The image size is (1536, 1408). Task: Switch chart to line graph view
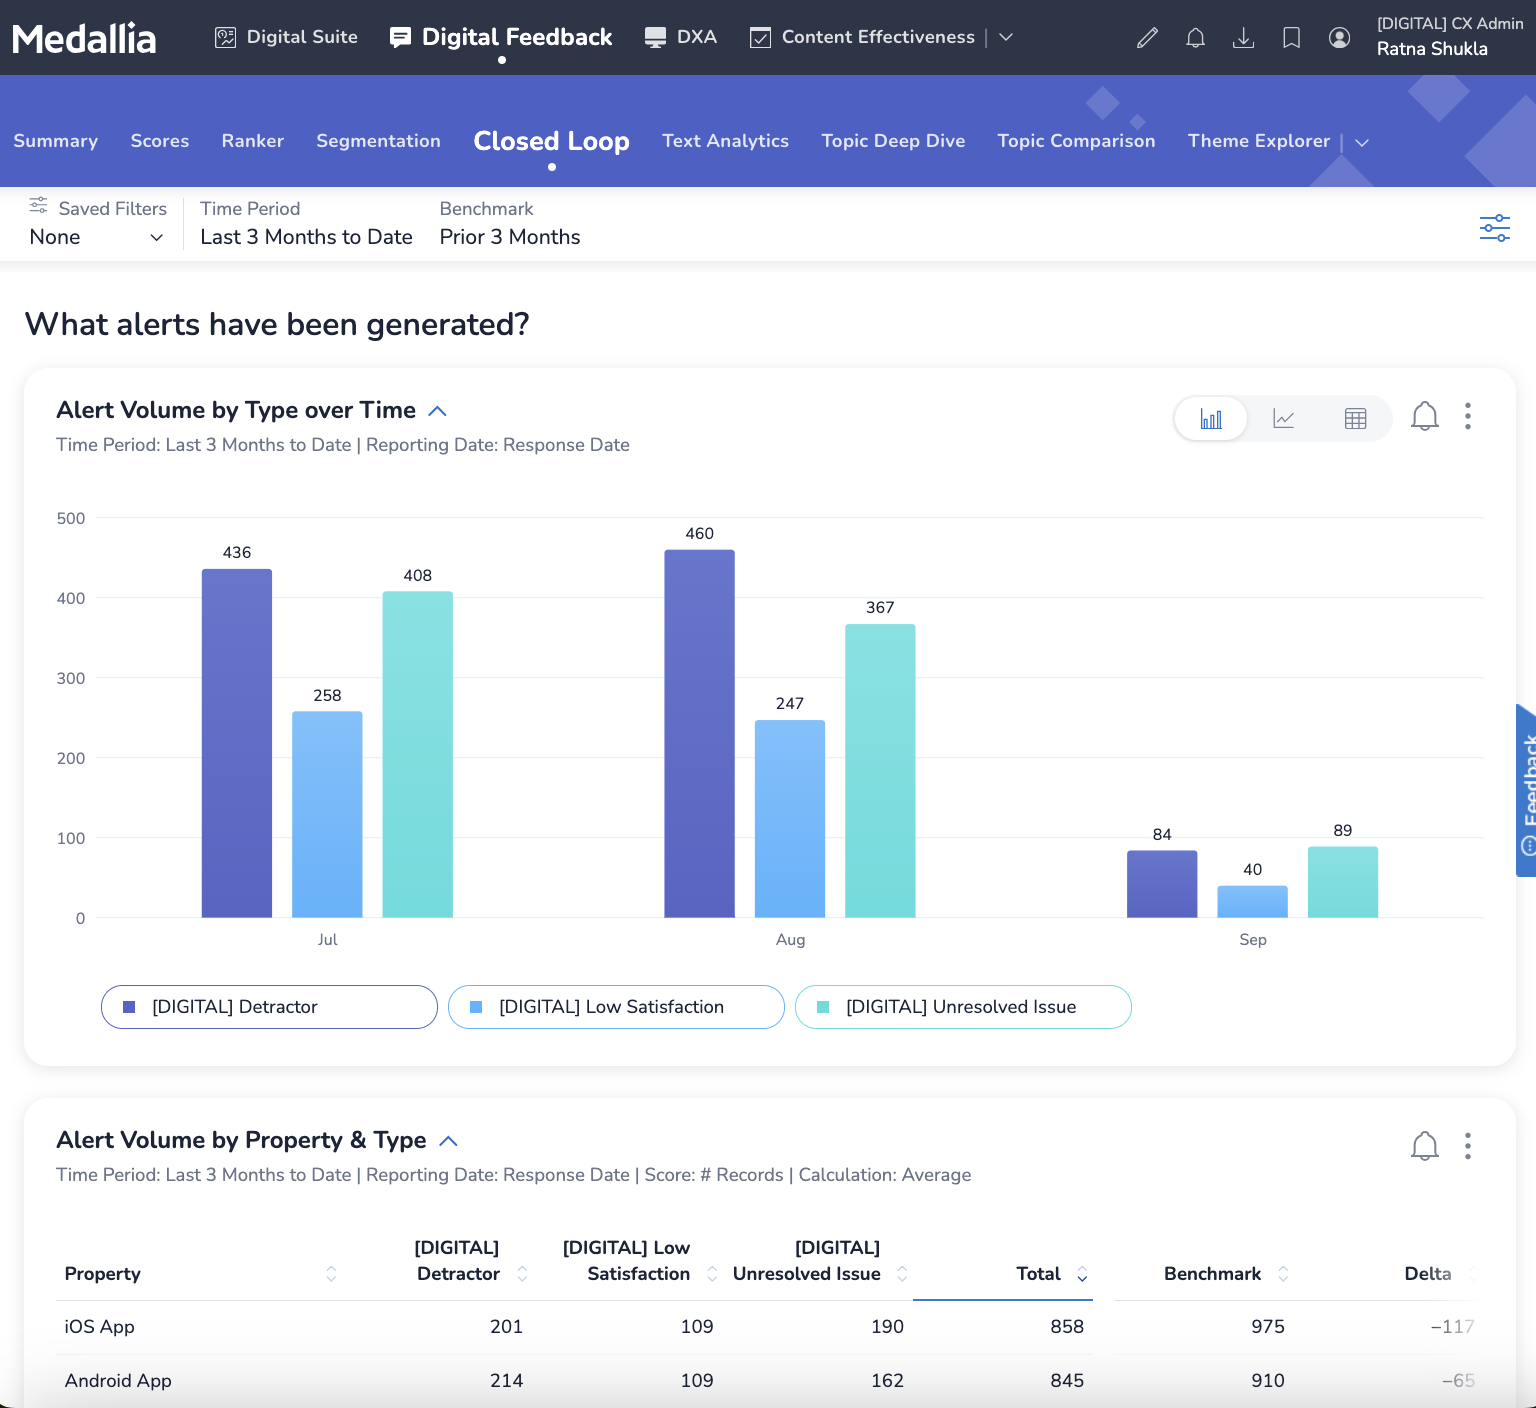pyautogui.click(x=1283, y=419)
